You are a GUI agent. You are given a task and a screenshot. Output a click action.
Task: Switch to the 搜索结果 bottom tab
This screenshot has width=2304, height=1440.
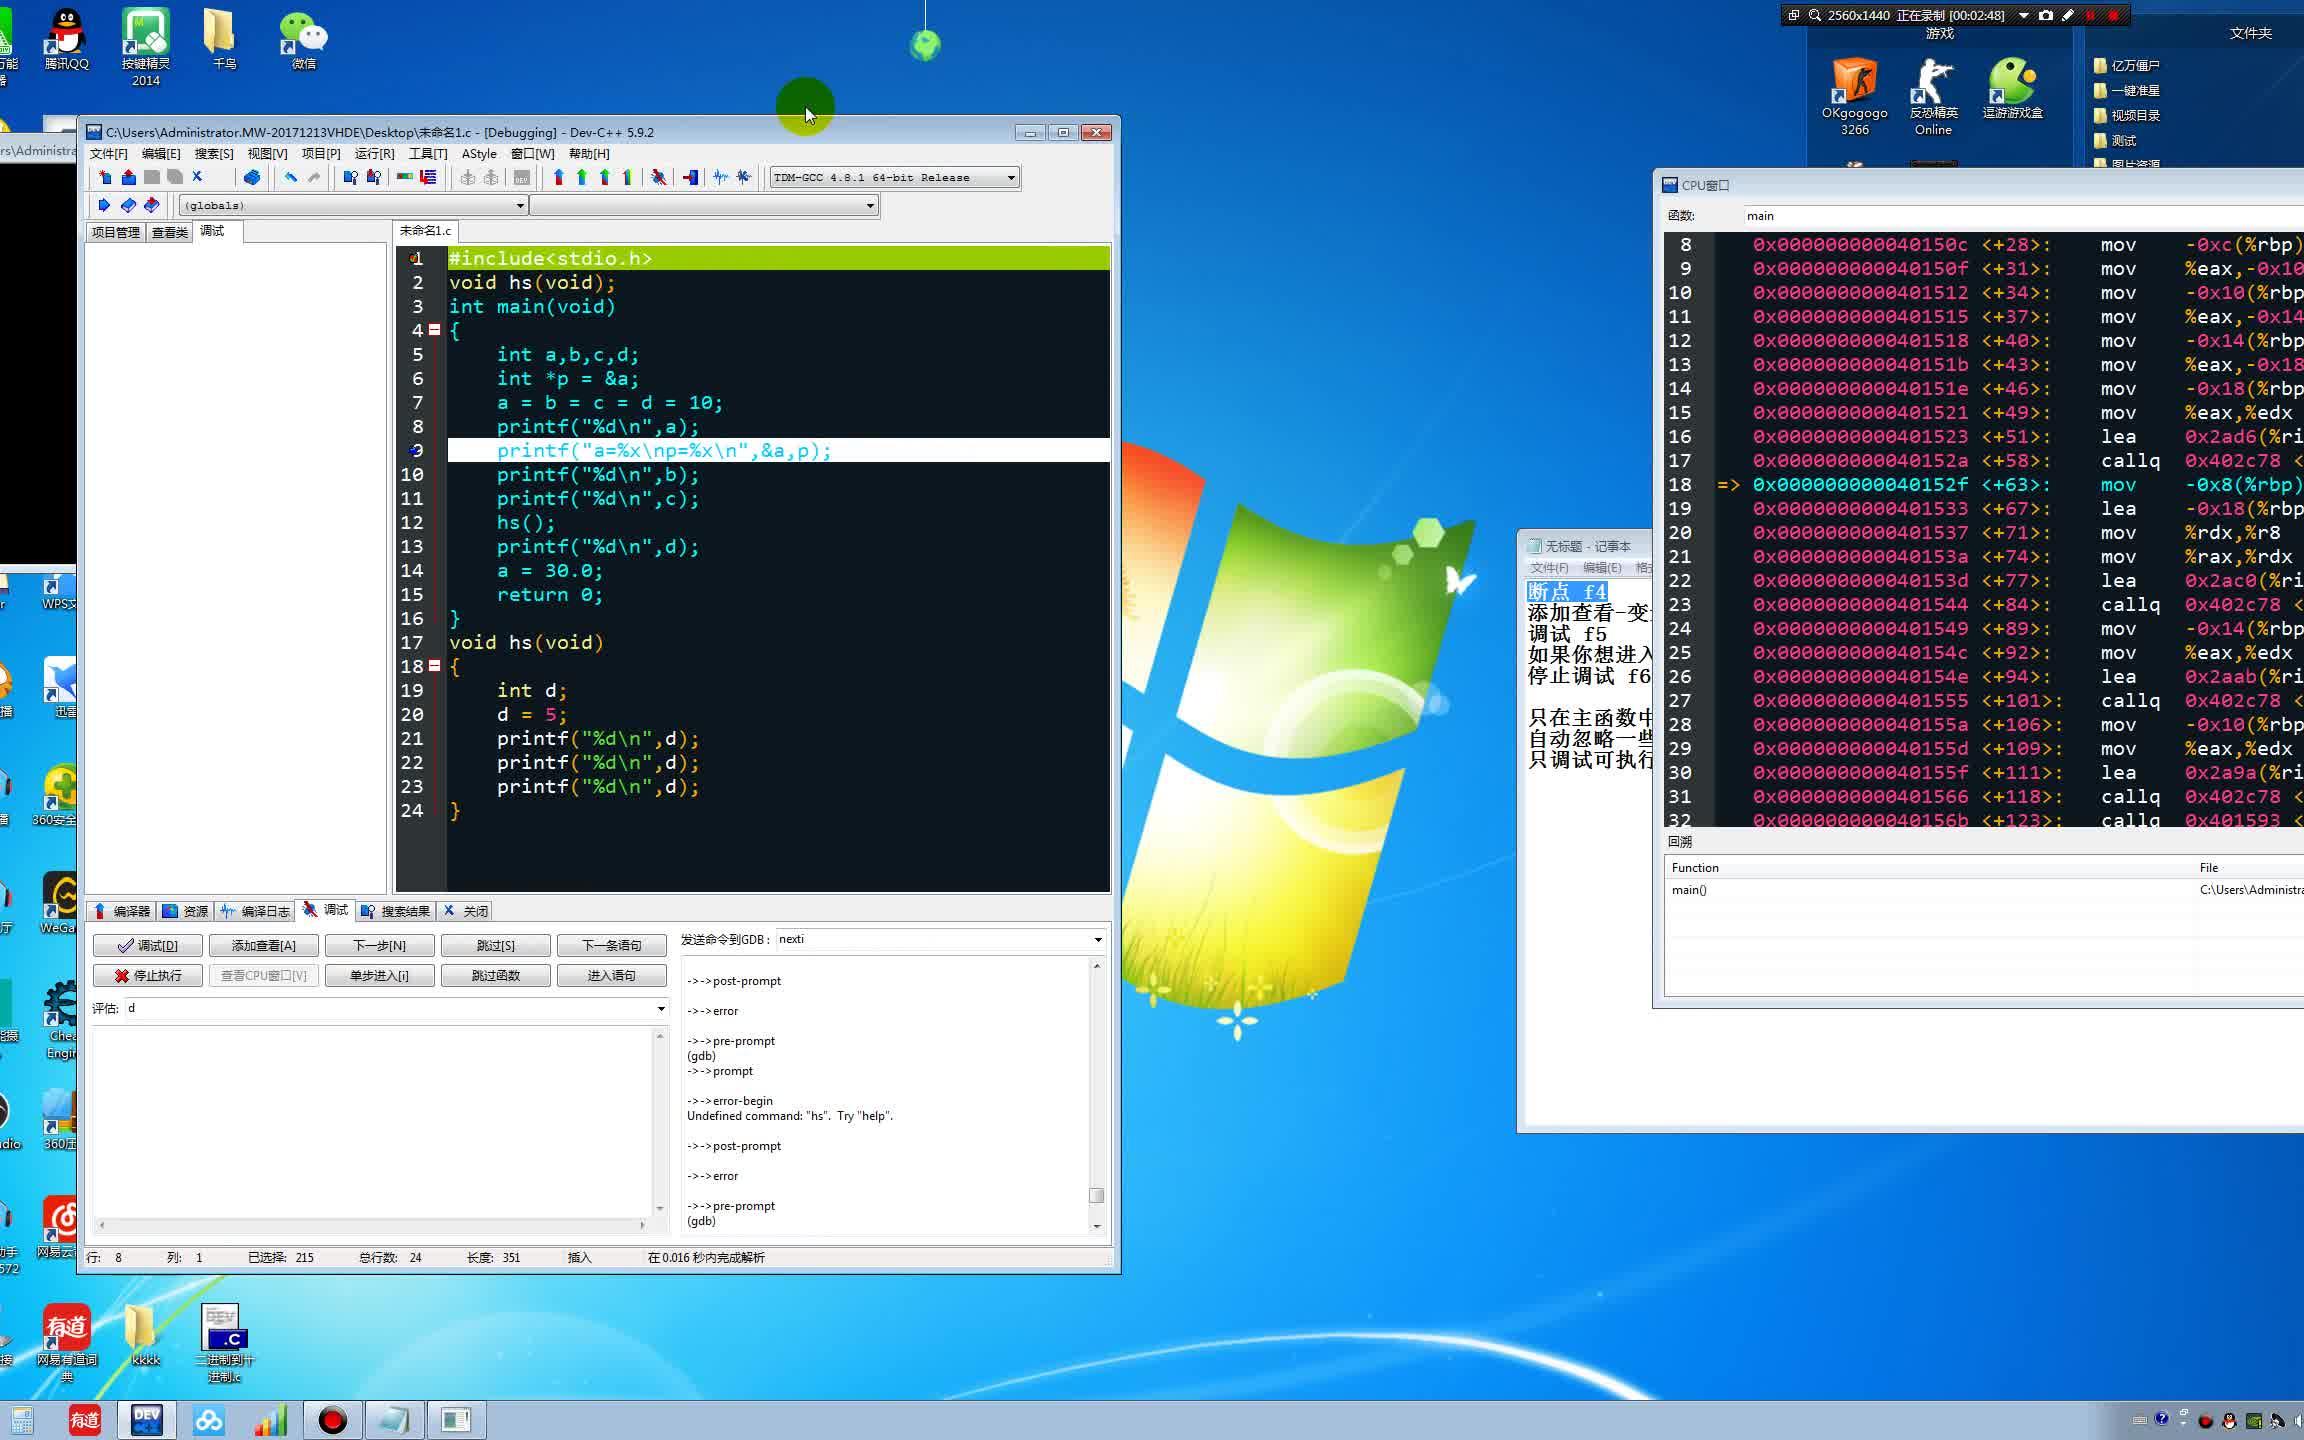point(395,911)
